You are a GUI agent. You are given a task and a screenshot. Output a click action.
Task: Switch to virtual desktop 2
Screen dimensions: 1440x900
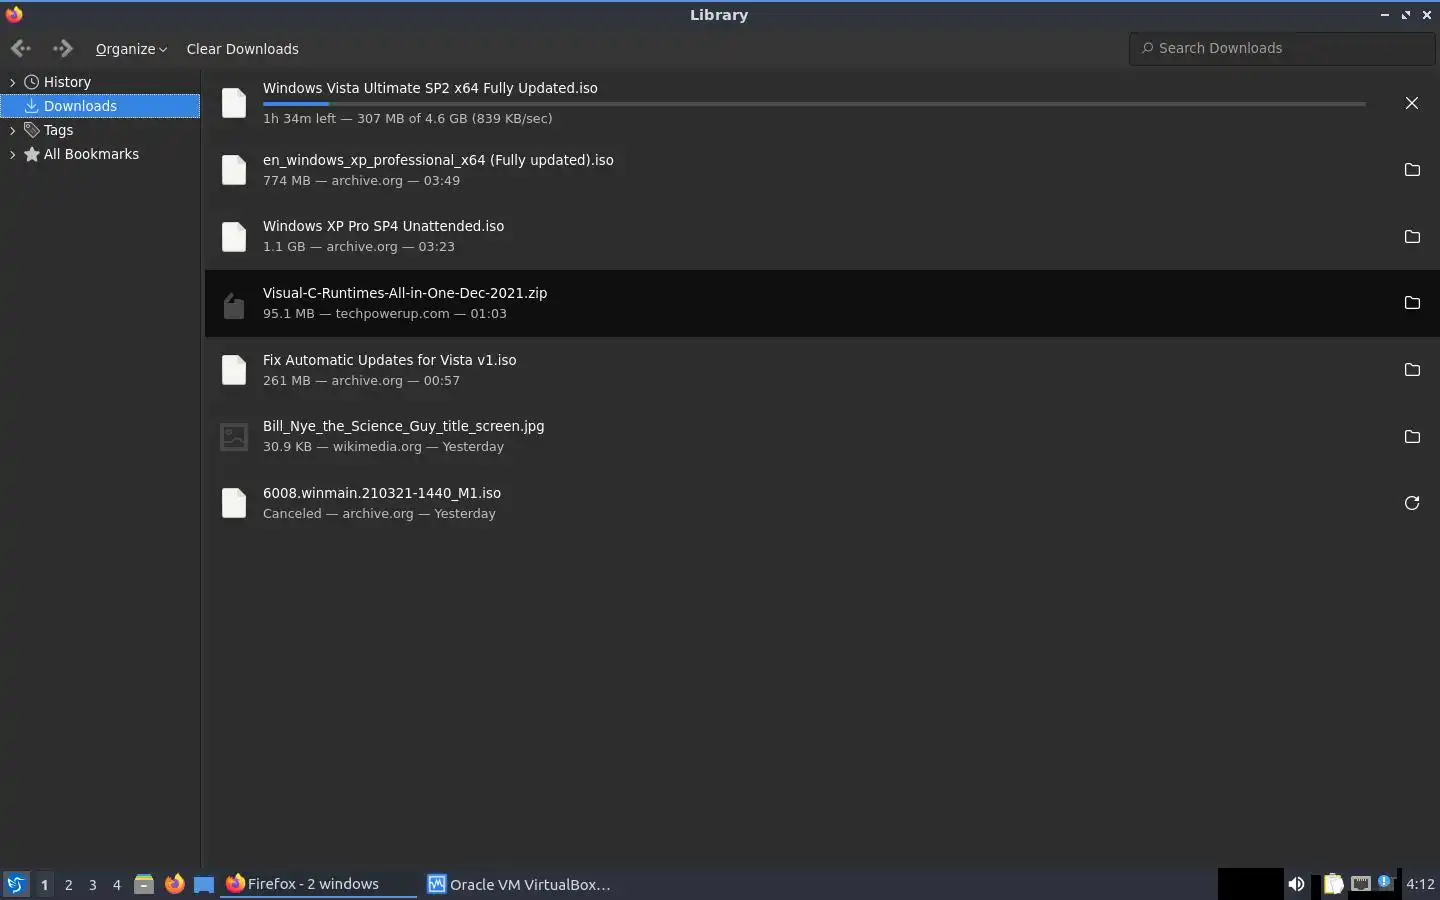(68, 885)
